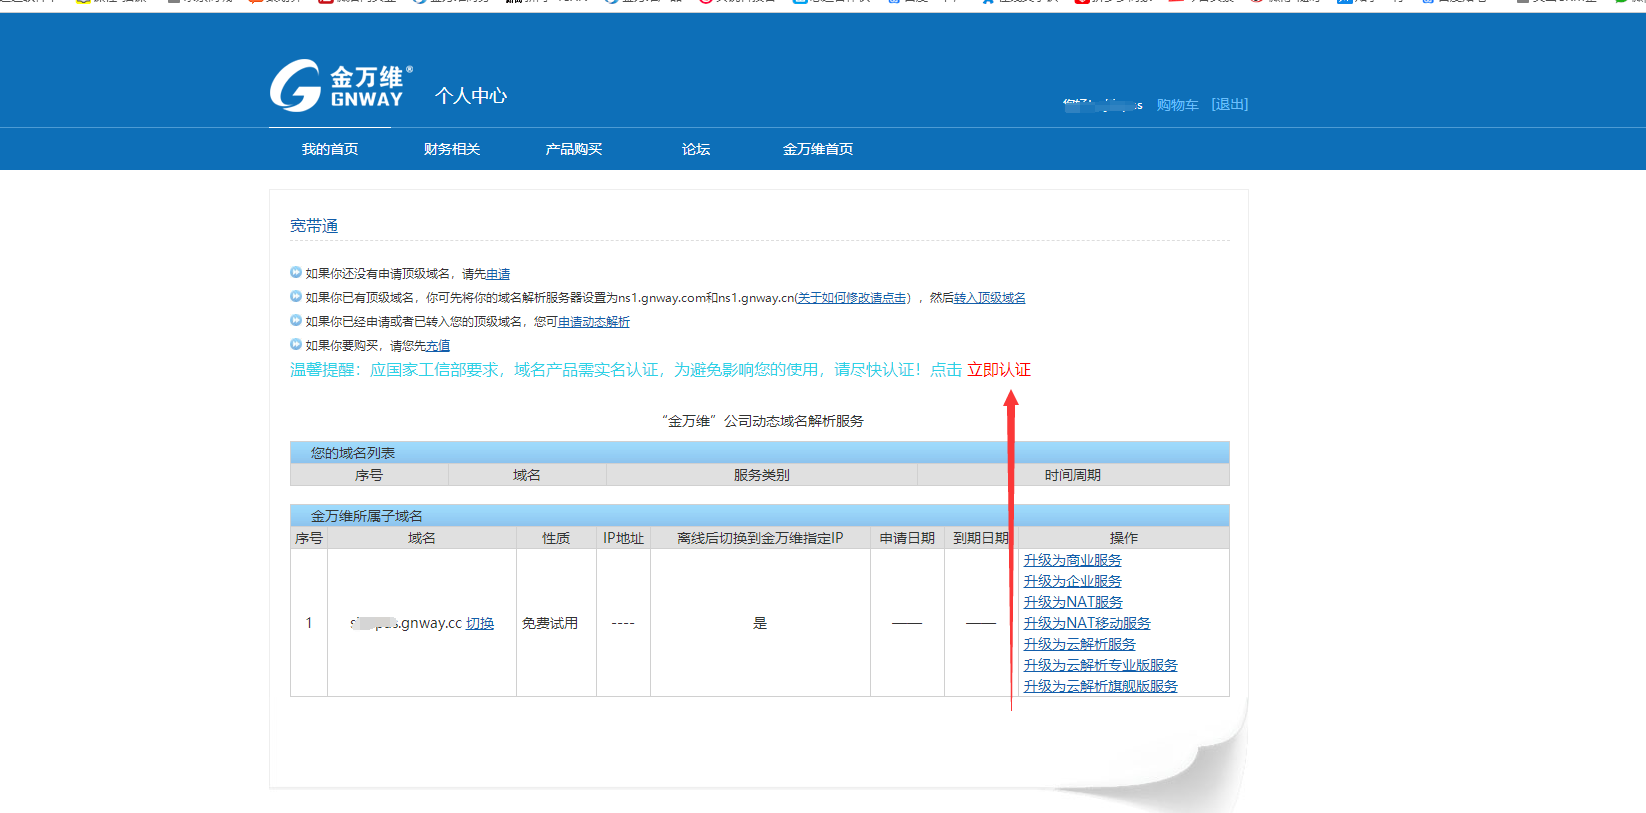The image size is (1646, 813).
Task: Click 性质 column header
Action: [x=556, y=538]
